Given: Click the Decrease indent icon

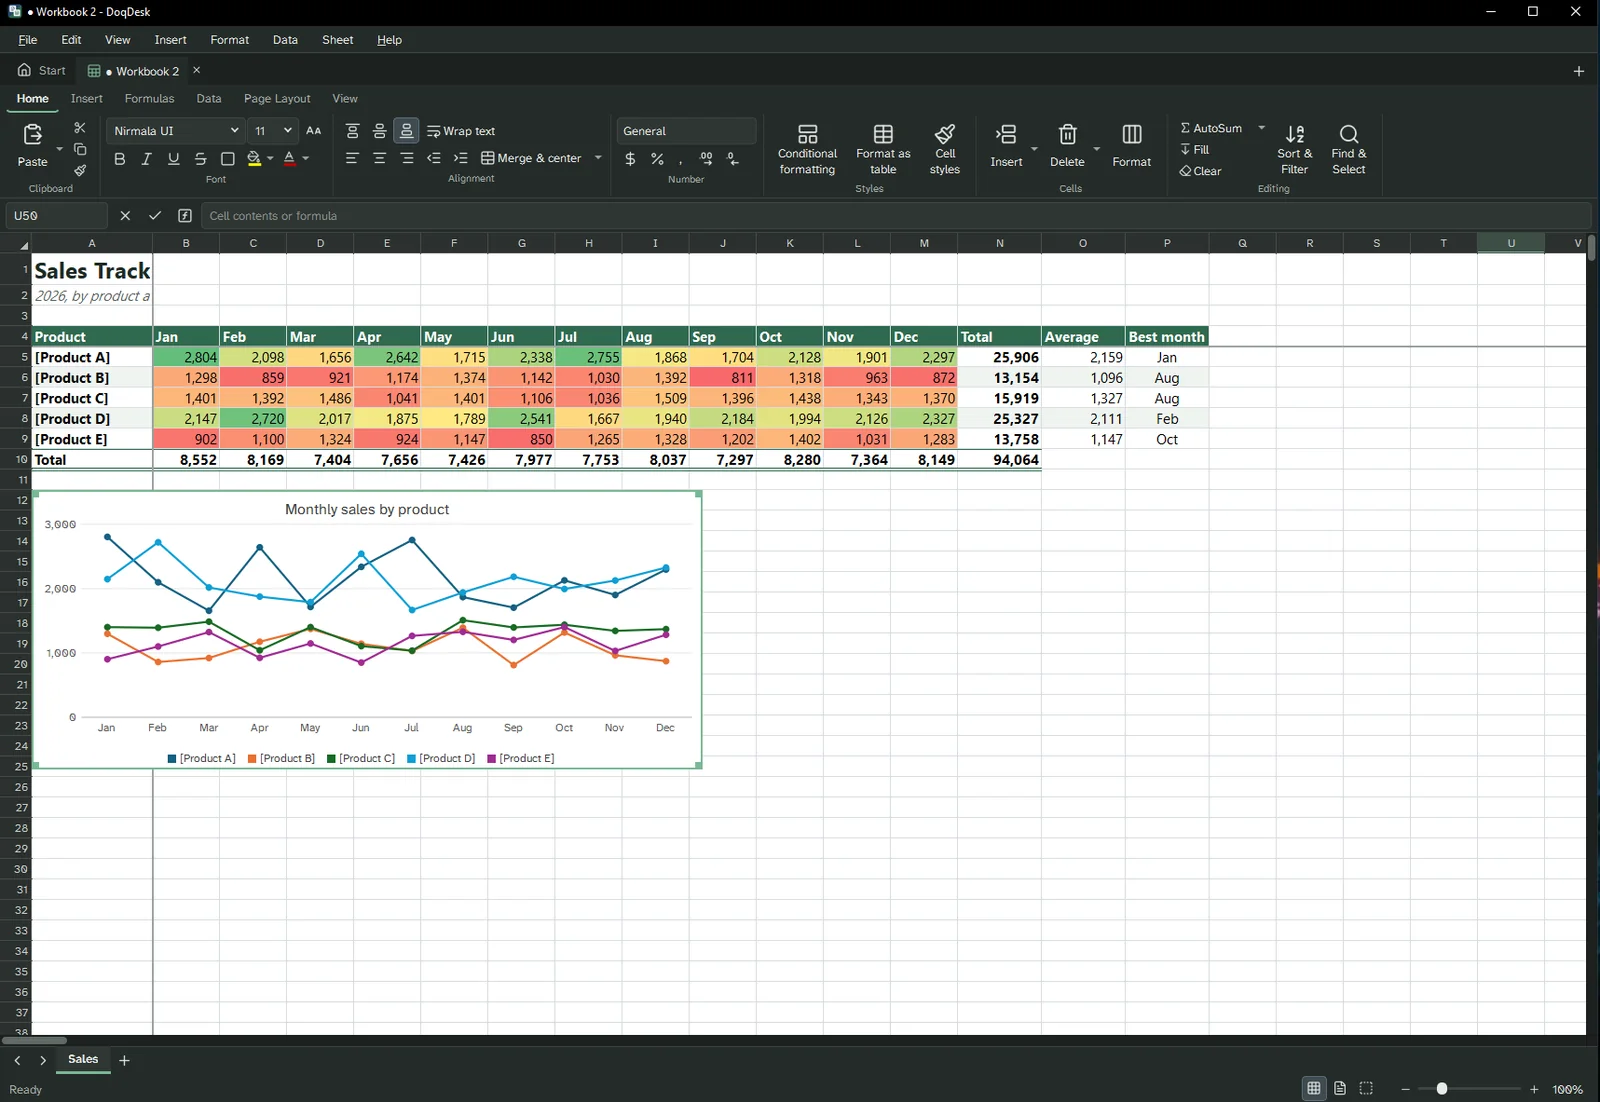Looking at the screenshot, I should point(433,158).
